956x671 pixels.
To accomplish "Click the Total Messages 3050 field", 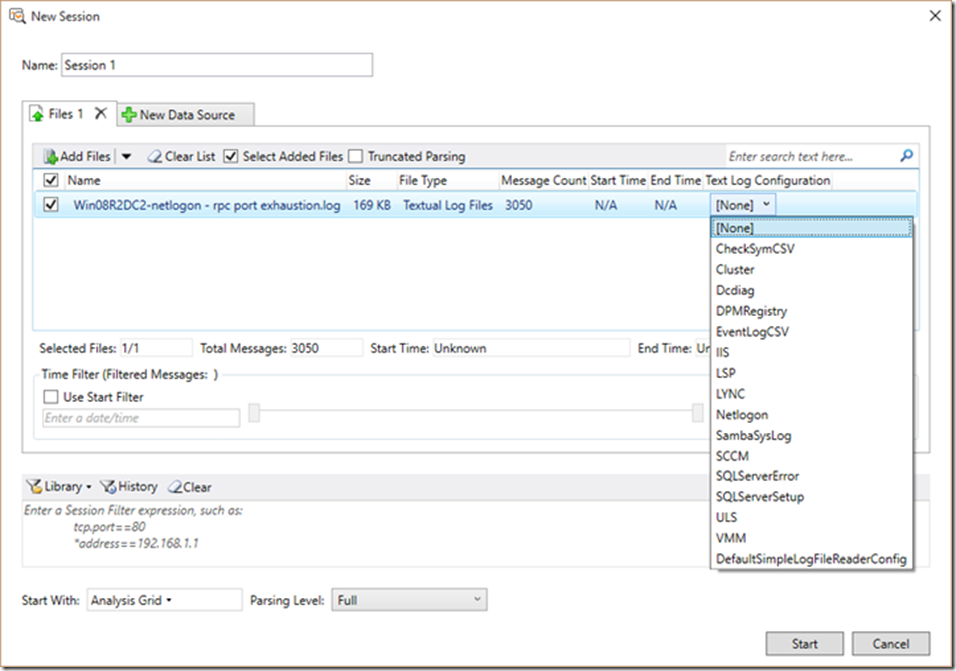I will 326,348.
